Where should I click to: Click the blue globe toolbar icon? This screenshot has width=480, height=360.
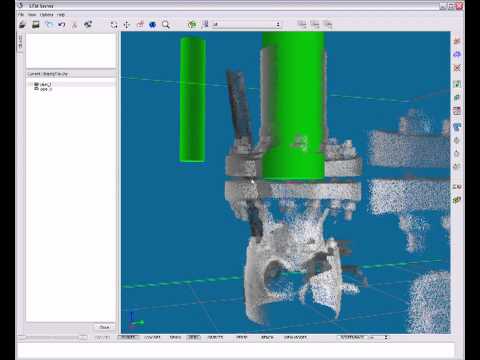click(153, 24)
